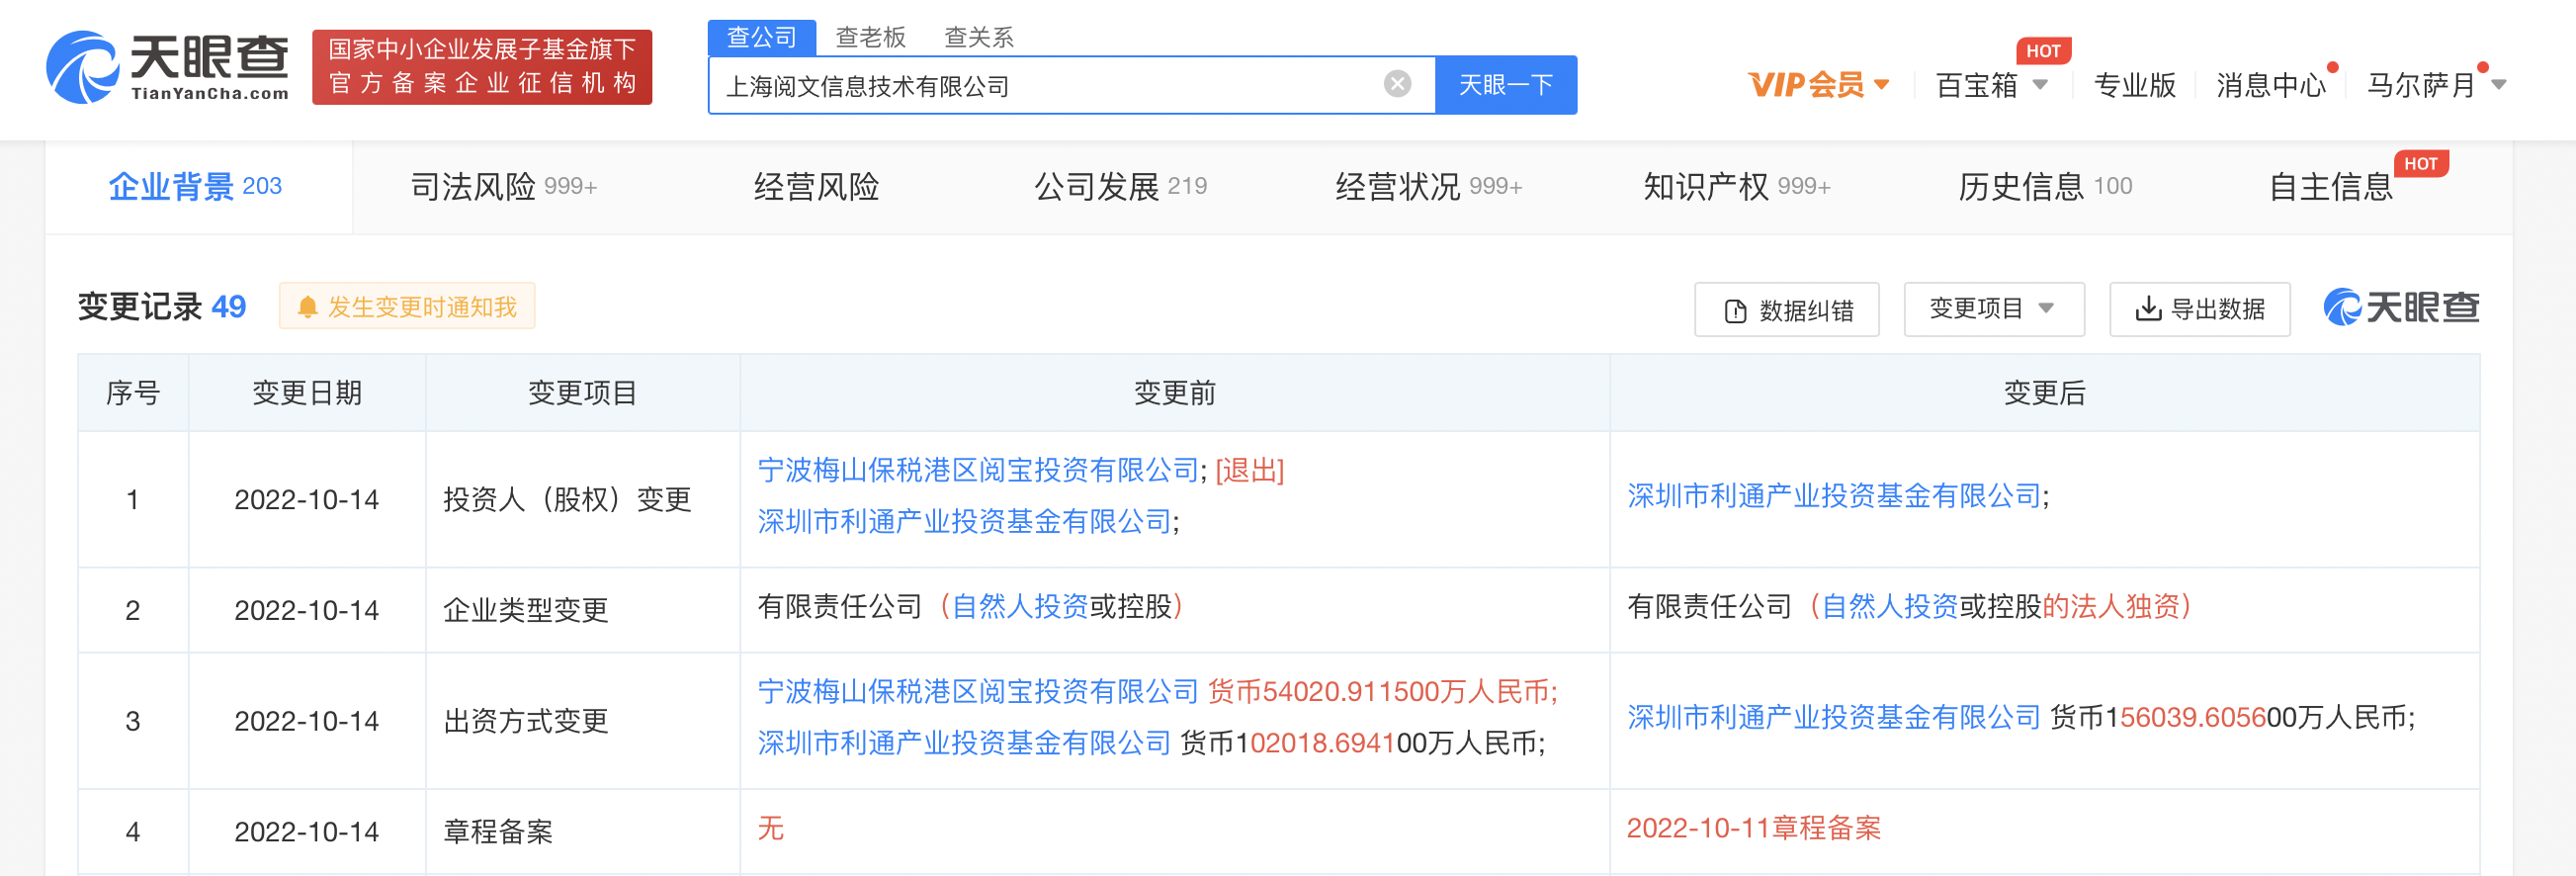Click the Tianyancha logo in header
This screenshot has width=2576, height=876.
pos(168,66)
